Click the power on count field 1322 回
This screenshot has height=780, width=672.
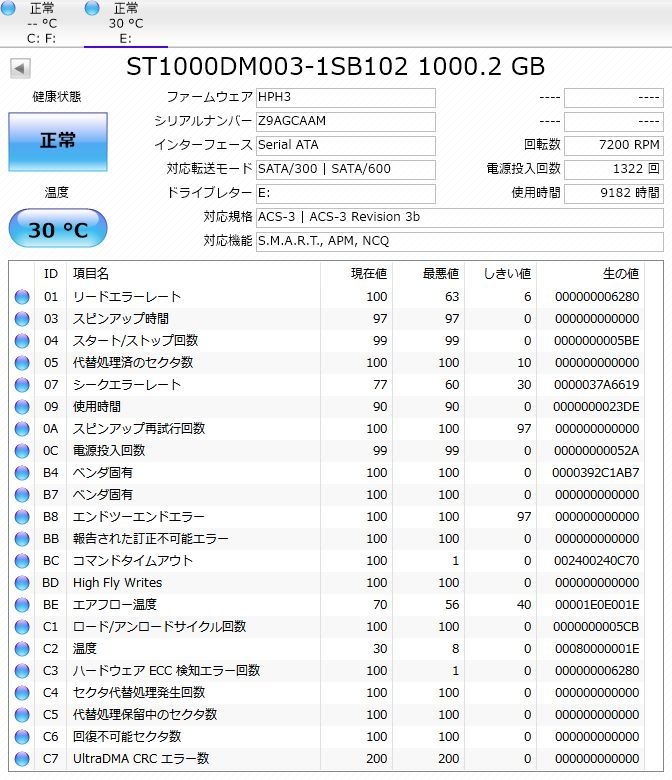pyautogui.click(x=614, y=169)
